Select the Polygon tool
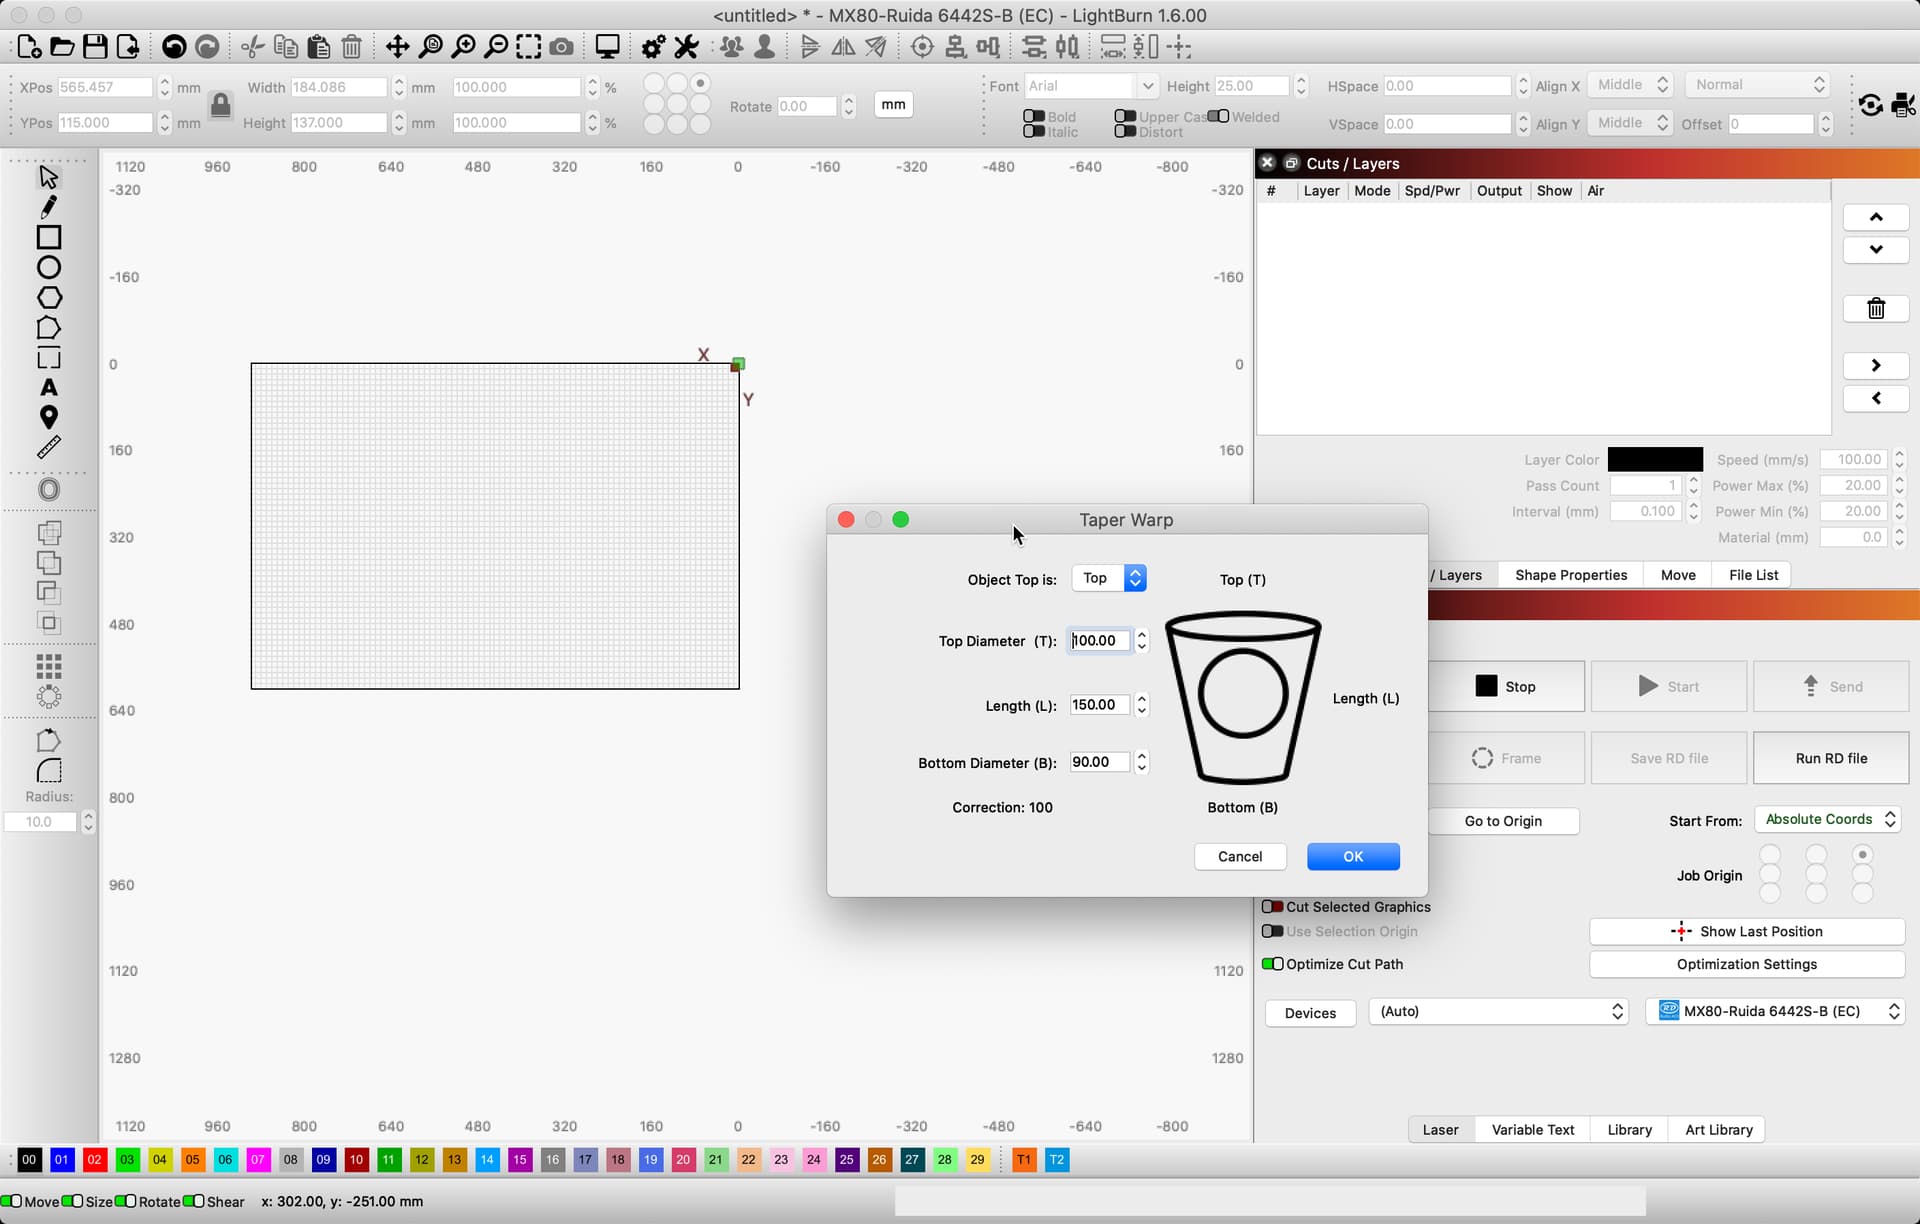Viewport: 1920px width, 1224px height. coord(48,298)
